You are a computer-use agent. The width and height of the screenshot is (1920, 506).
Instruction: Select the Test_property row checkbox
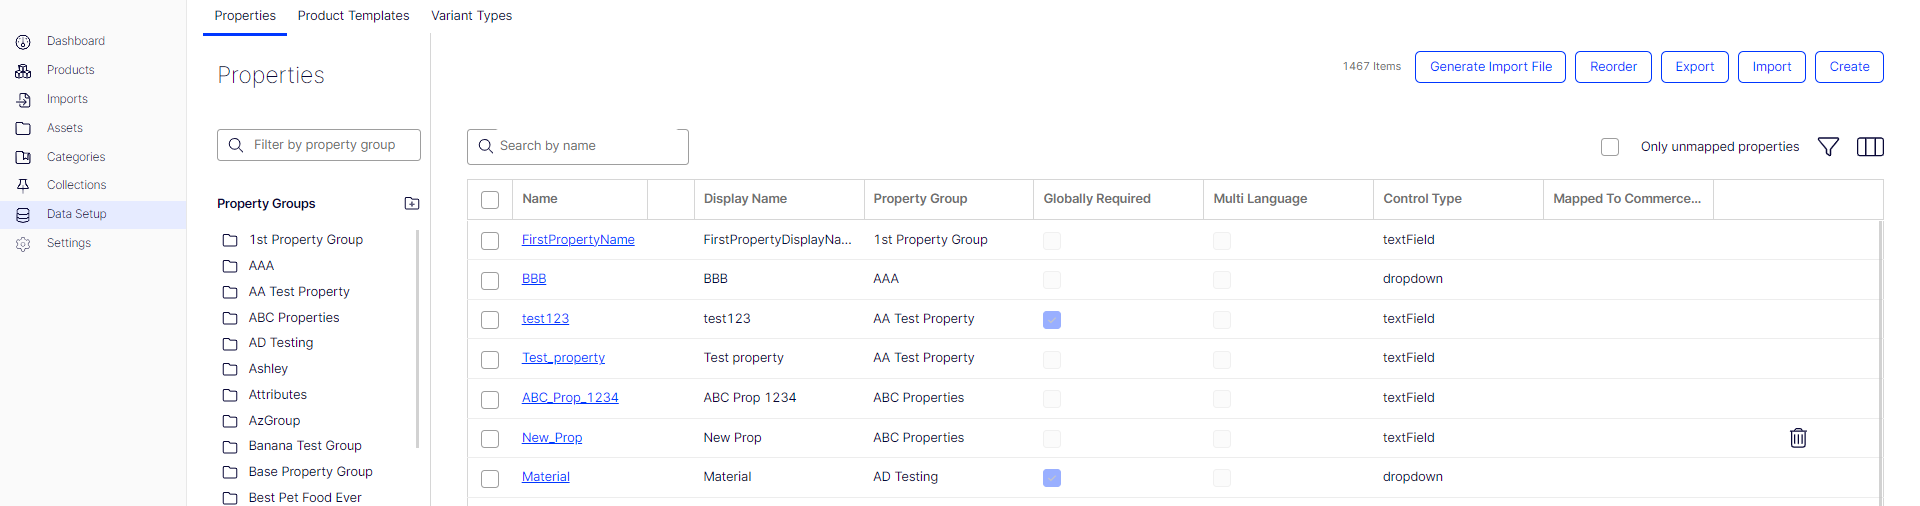(x=490, y=359)
